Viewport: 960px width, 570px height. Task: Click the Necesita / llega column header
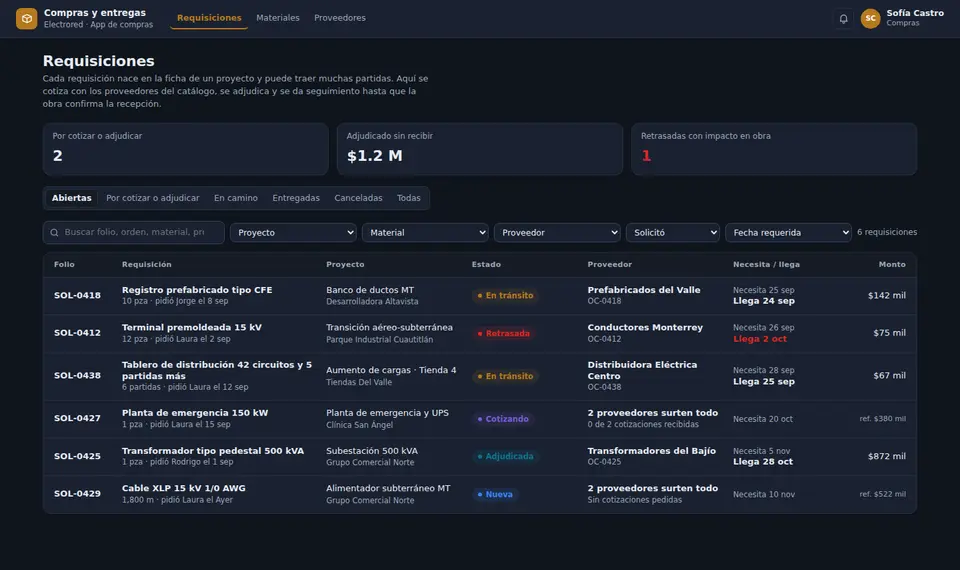coord(767,264)
